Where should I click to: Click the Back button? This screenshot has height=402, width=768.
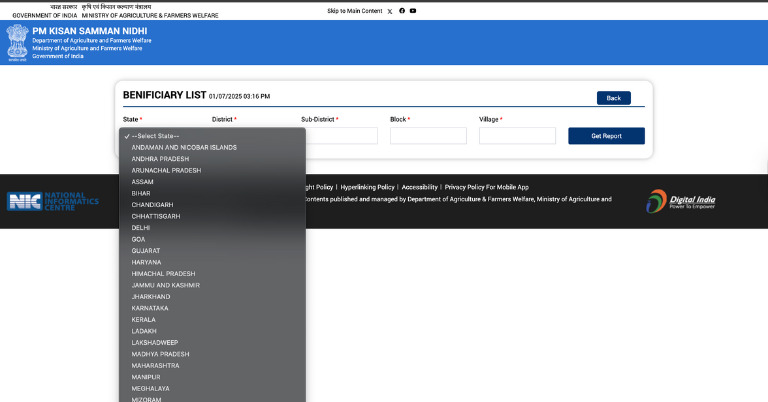point(614,98)
